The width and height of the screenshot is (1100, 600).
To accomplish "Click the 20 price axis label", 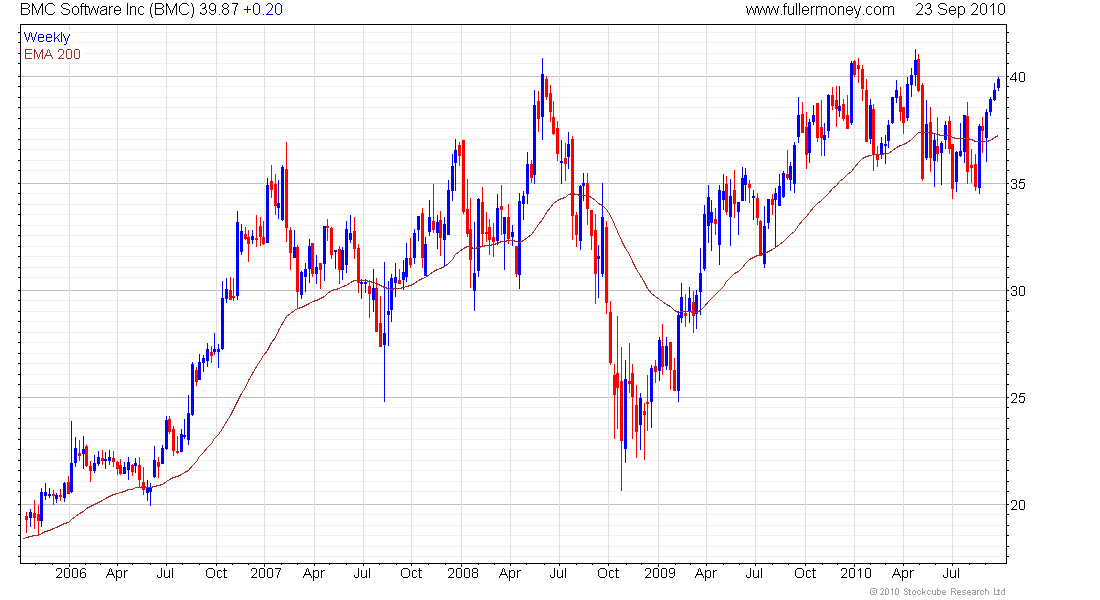I will (x=1017, y=505).
